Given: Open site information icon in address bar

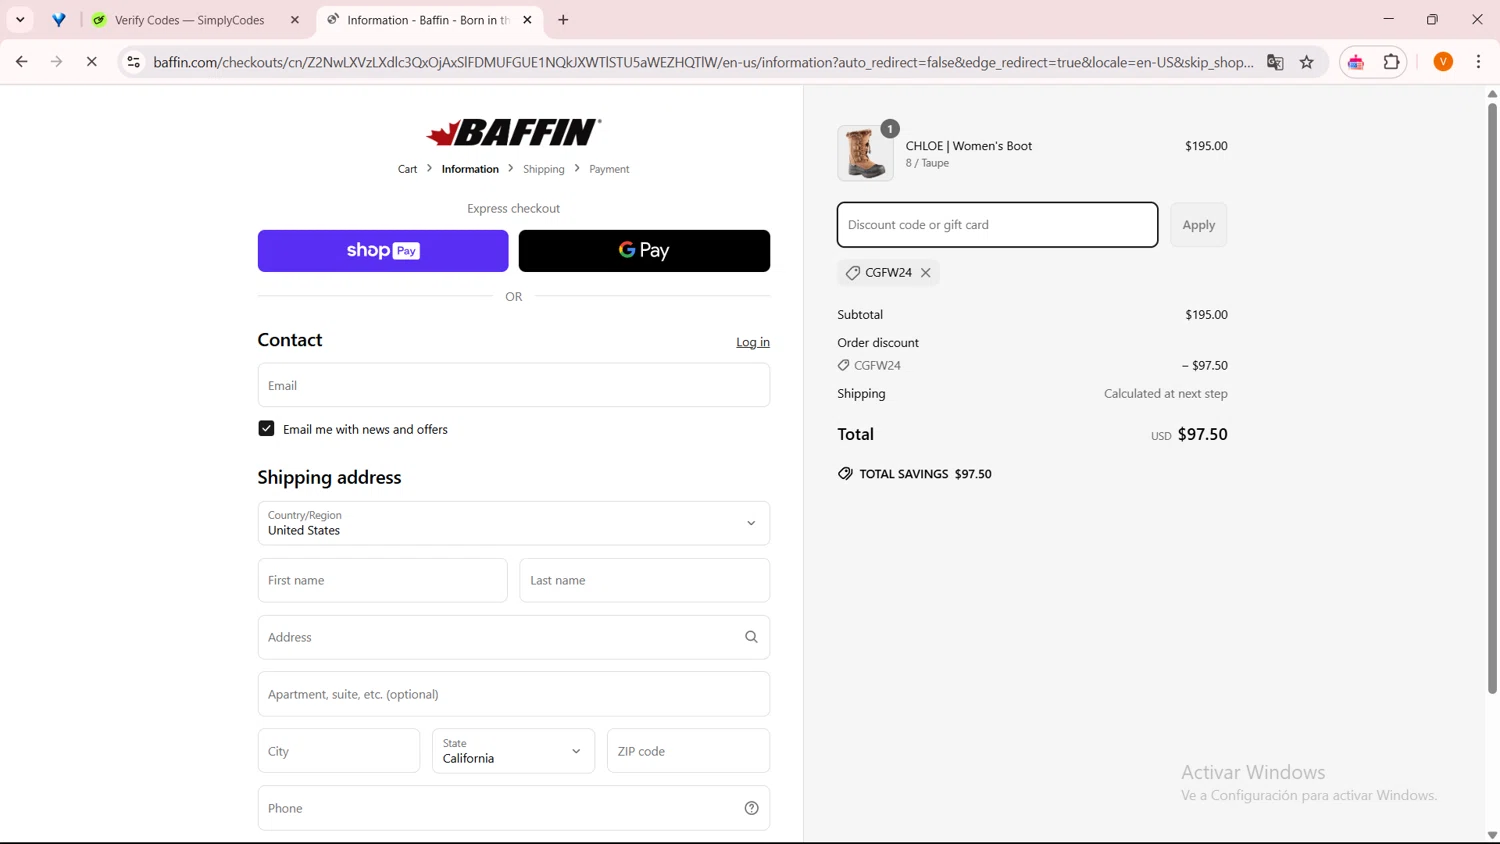Looking at the screenshot, I should [133, 62].
